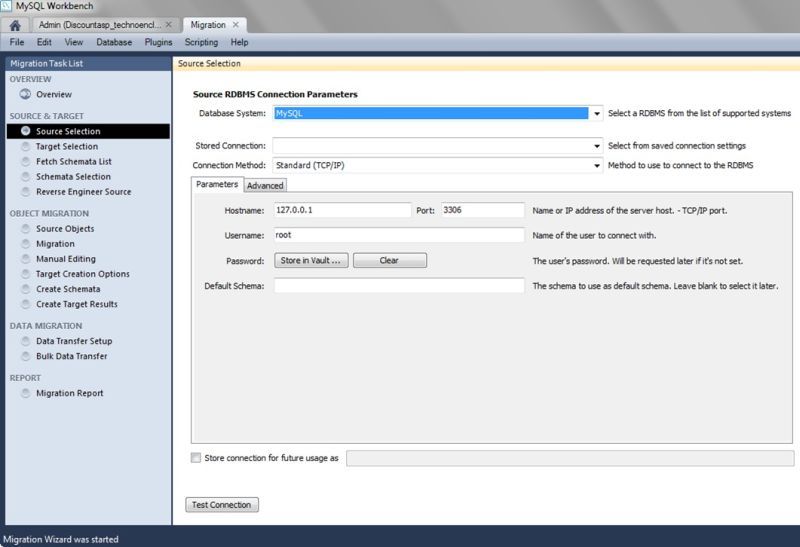Screen dimensions: 800x547
Task: Click the Schemata Selection step icon
Action: [25, 177]
